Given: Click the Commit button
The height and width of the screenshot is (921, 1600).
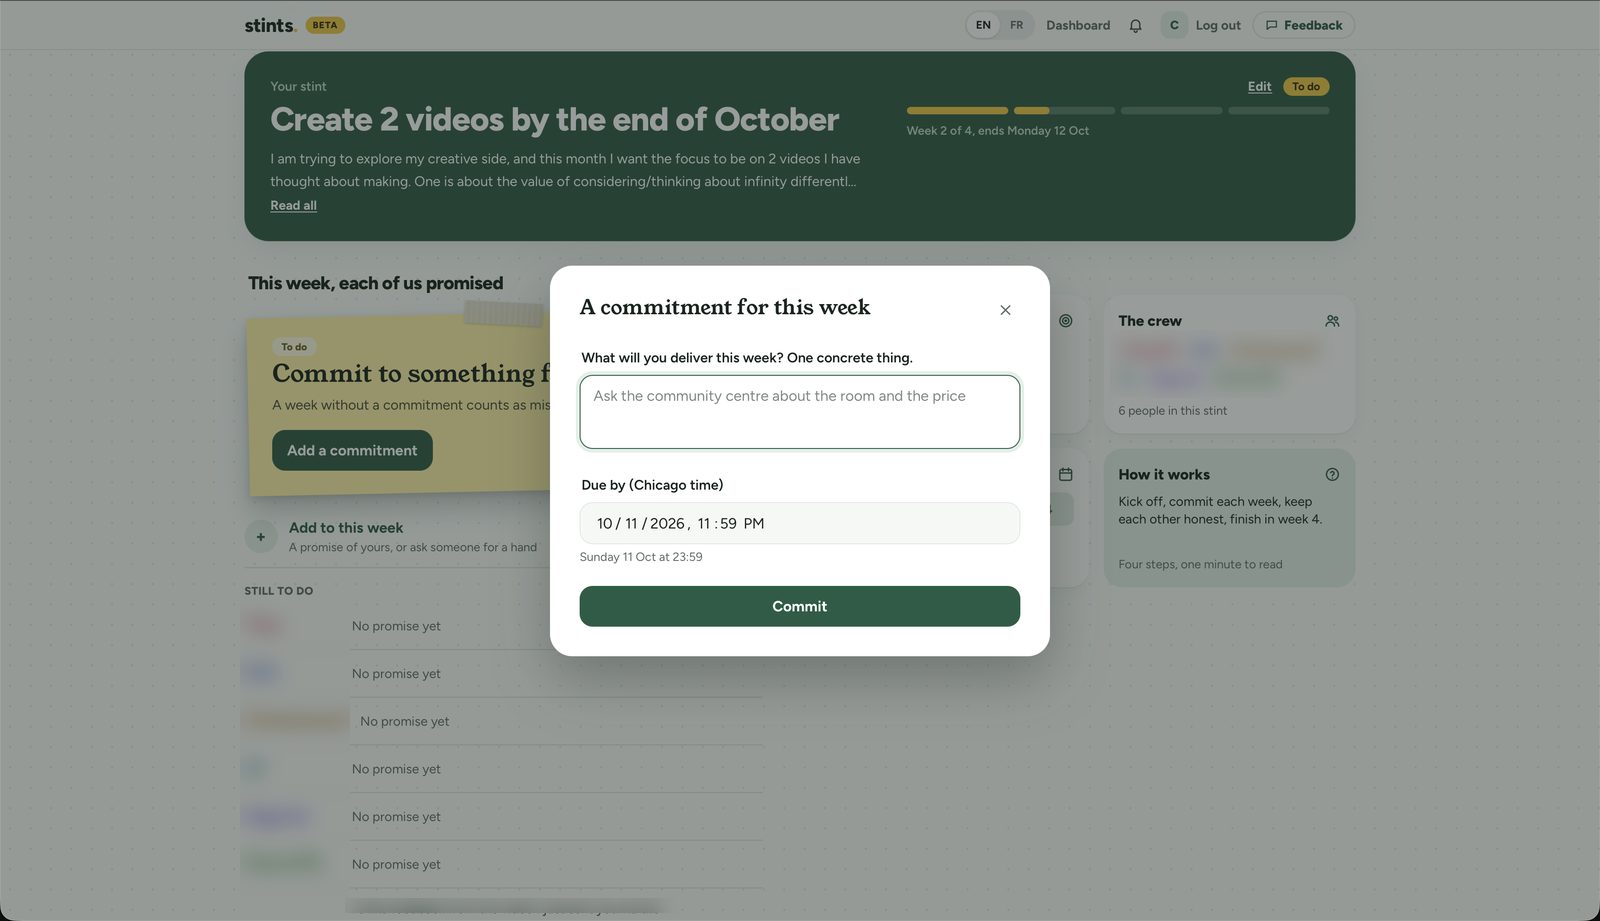Looking at the screenshot, I should pyautogui.click(x=800, y=606).
